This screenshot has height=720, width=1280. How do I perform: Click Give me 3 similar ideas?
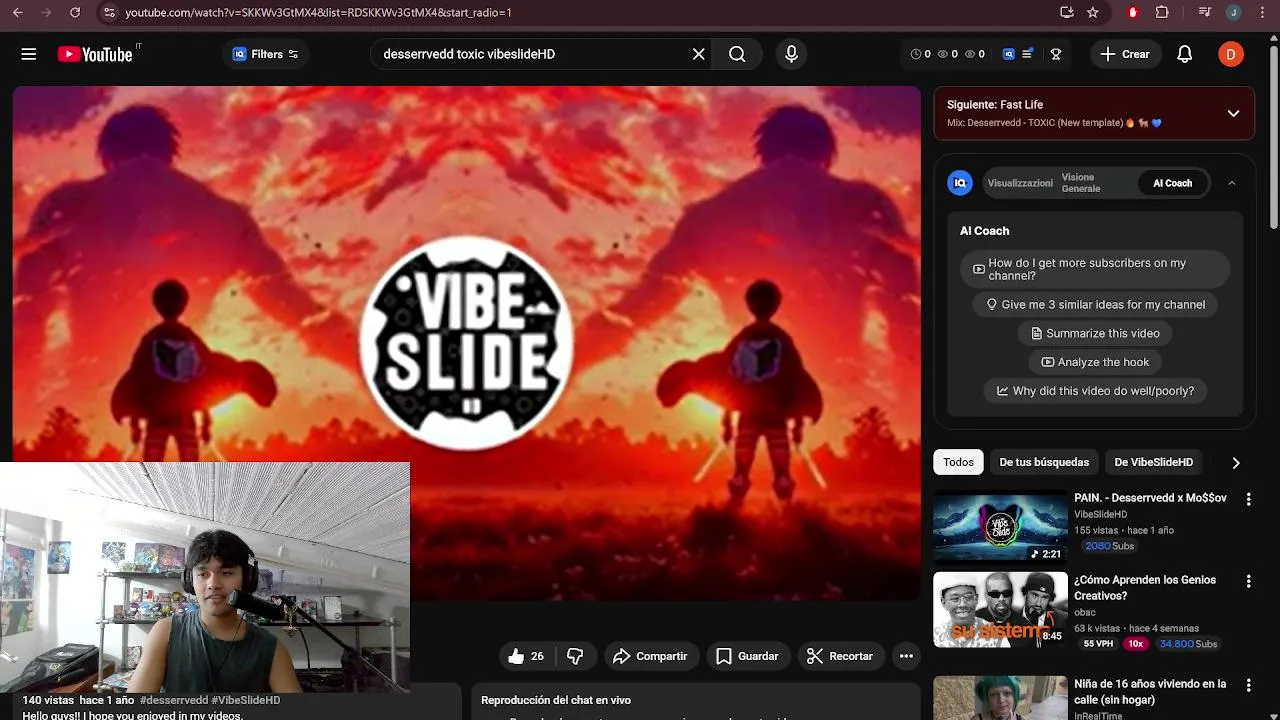(x=1095, y=305)
